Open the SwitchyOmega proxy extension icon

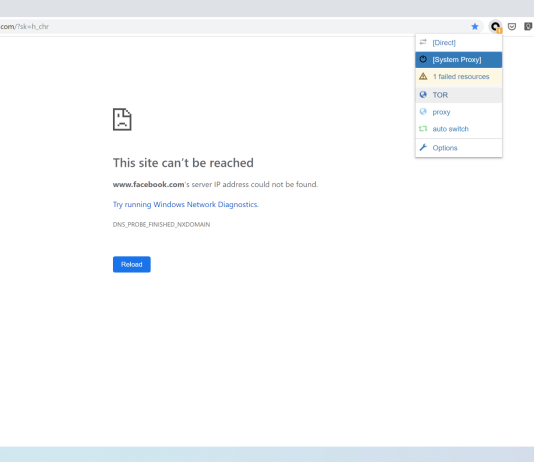click(495, 27)
